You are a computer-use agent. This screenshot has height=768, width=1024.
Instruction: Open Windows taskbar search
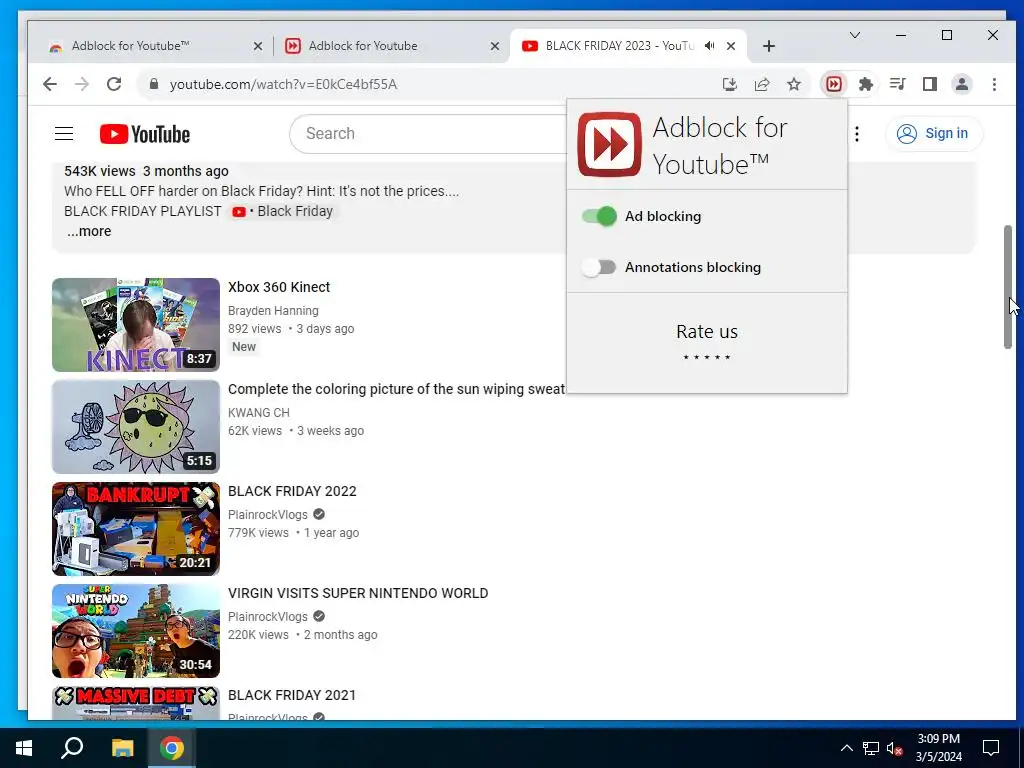[x=72, y=748]
